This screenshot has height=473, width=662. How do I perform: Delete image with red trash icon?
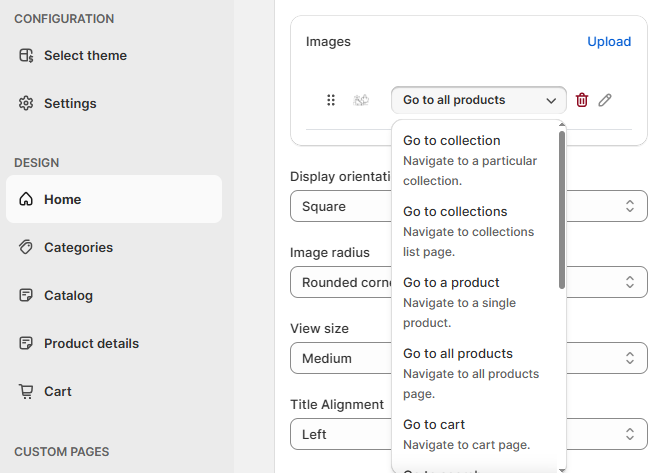point(582,100)
